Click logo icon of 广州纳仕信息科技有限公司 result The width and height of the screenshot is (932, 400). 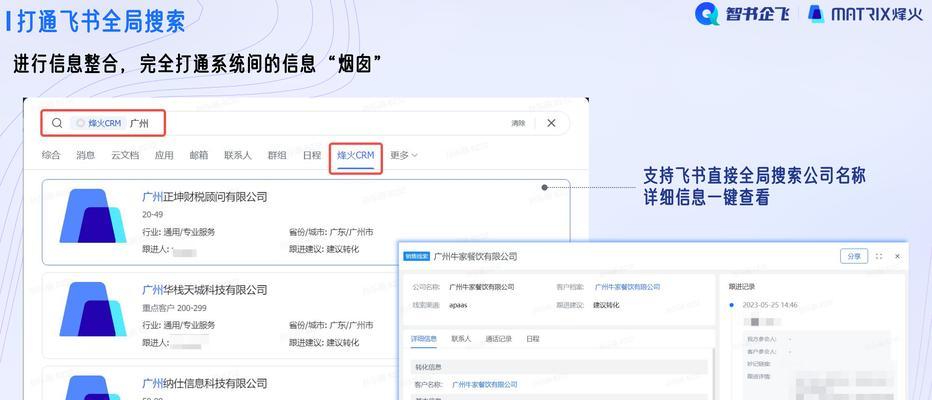(x=93, y=388)
